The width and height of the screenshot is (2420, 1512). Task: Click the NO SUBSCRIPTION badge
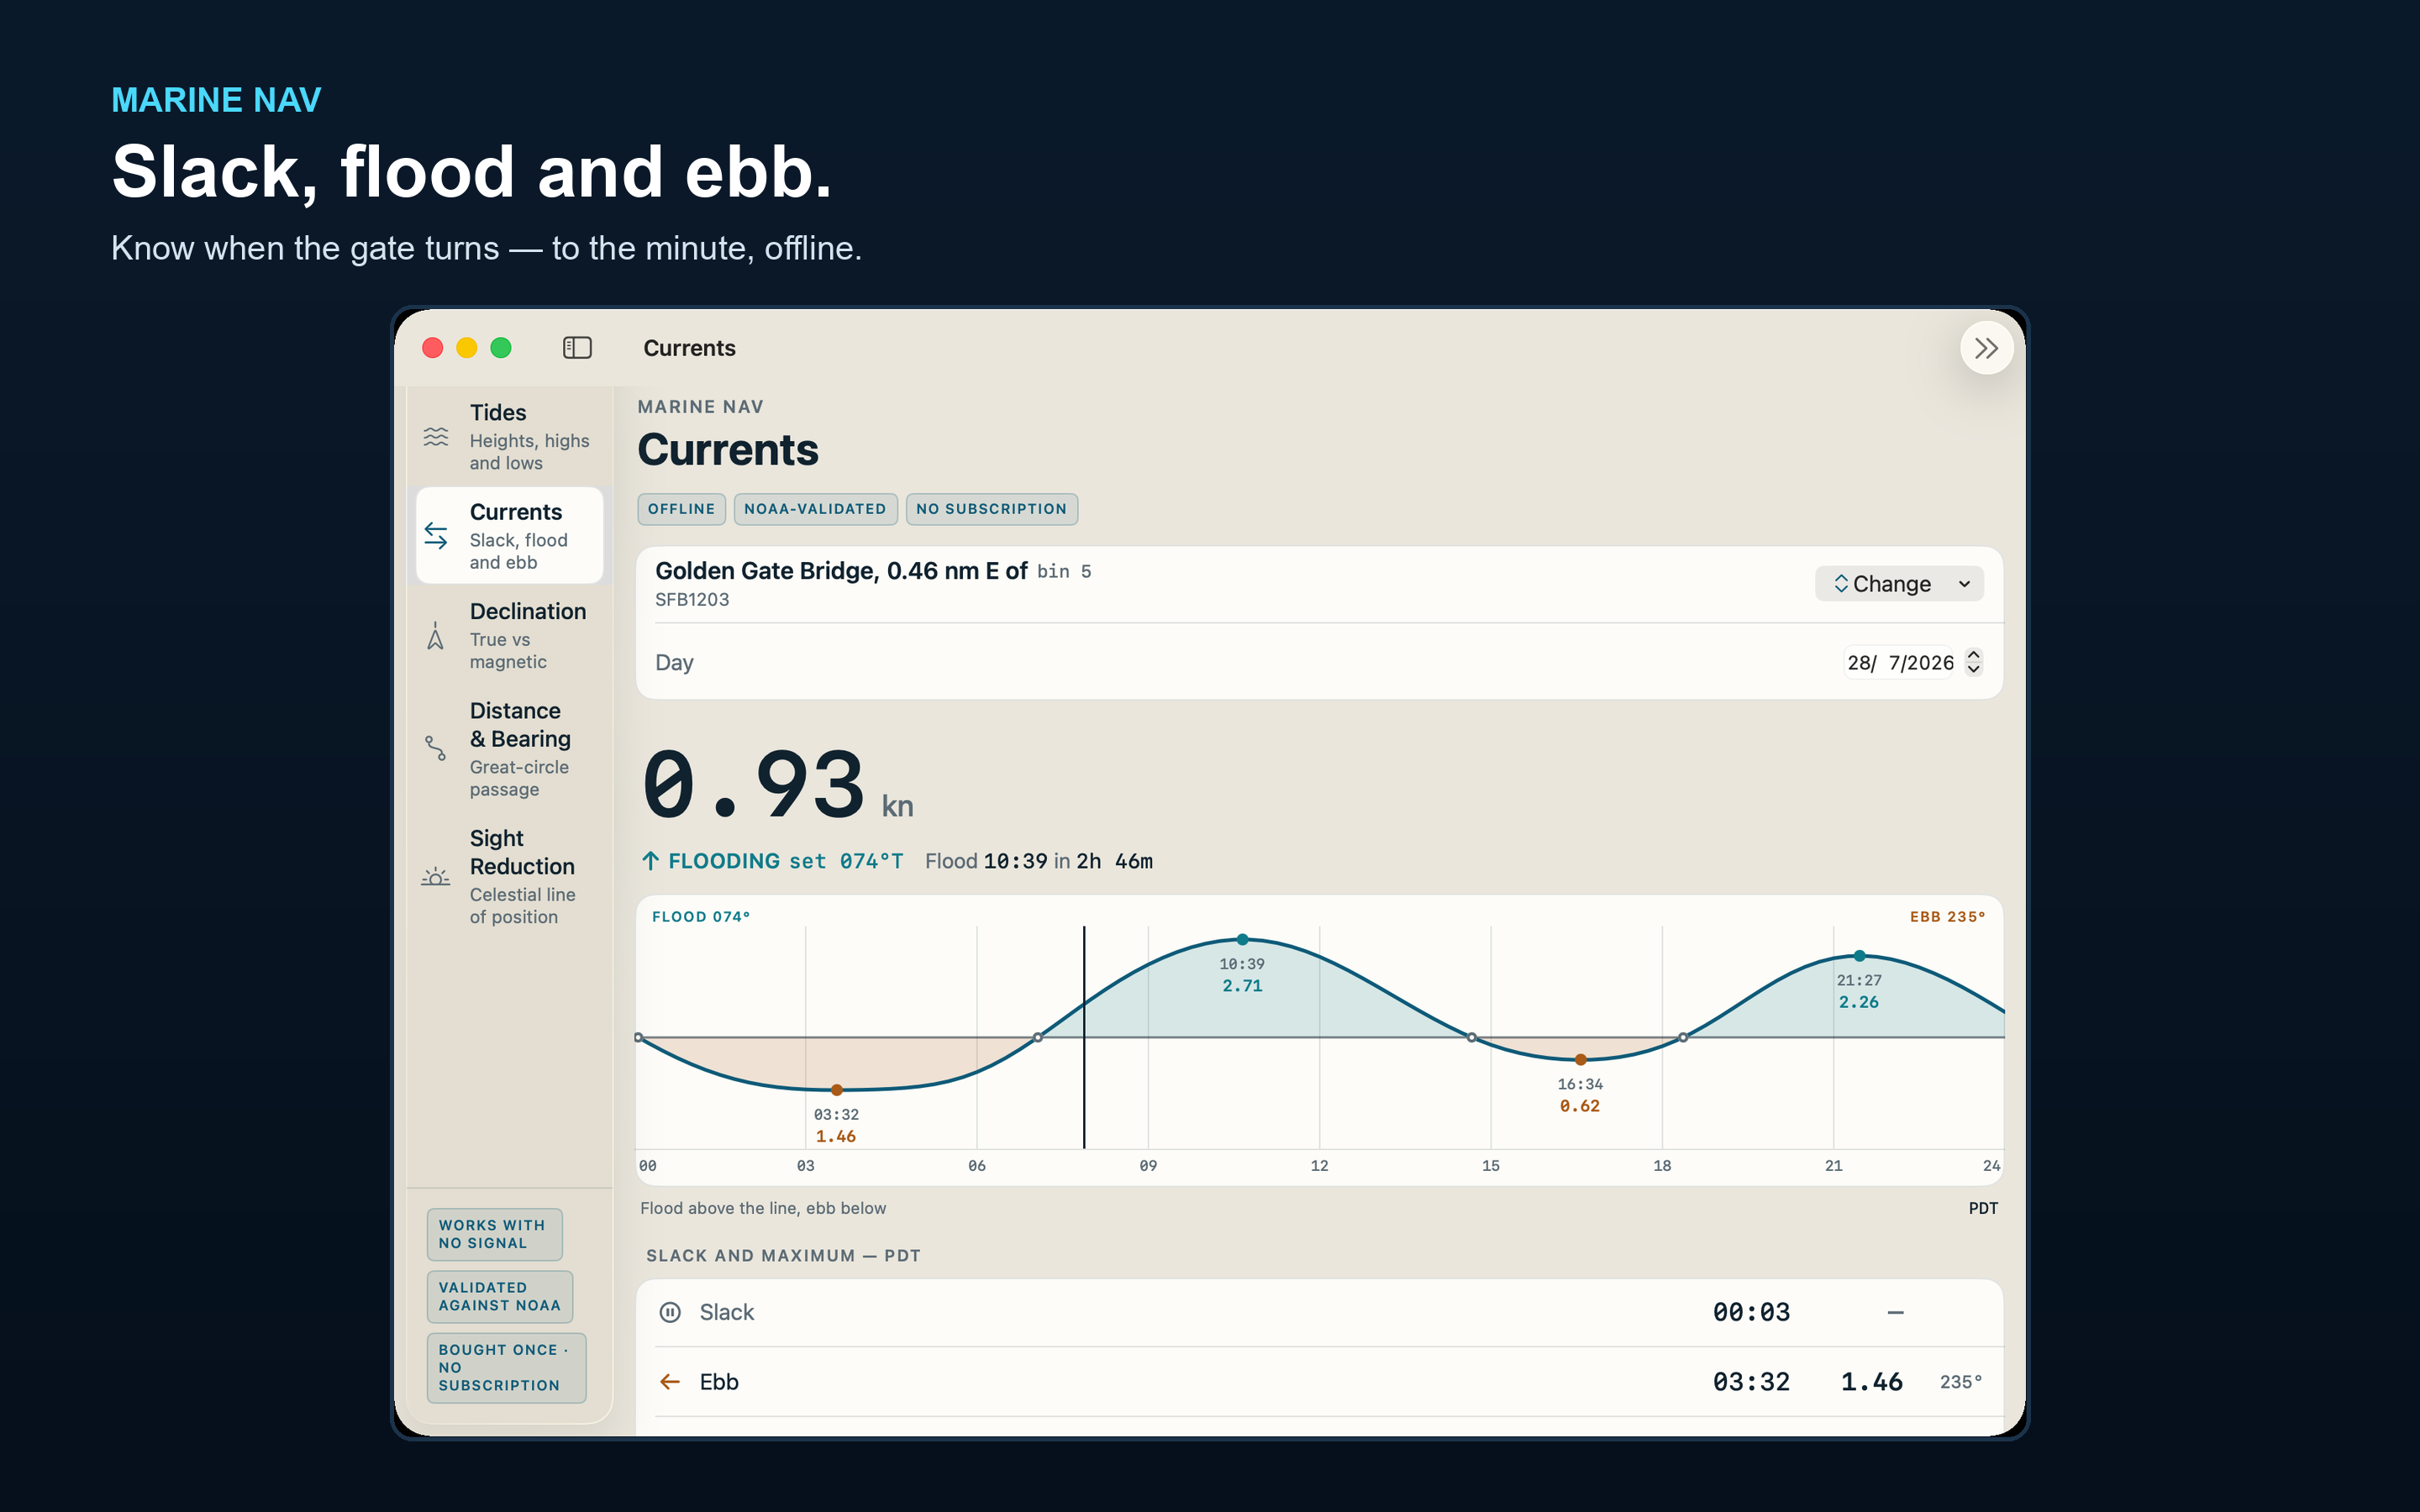click(991, 509)
